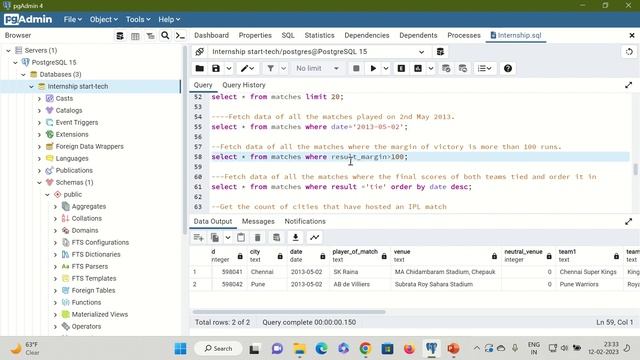Image resolution: width=640 pixels, height=360 pixels.
Task: Expand the Casts node
Action: click(39, 99)
